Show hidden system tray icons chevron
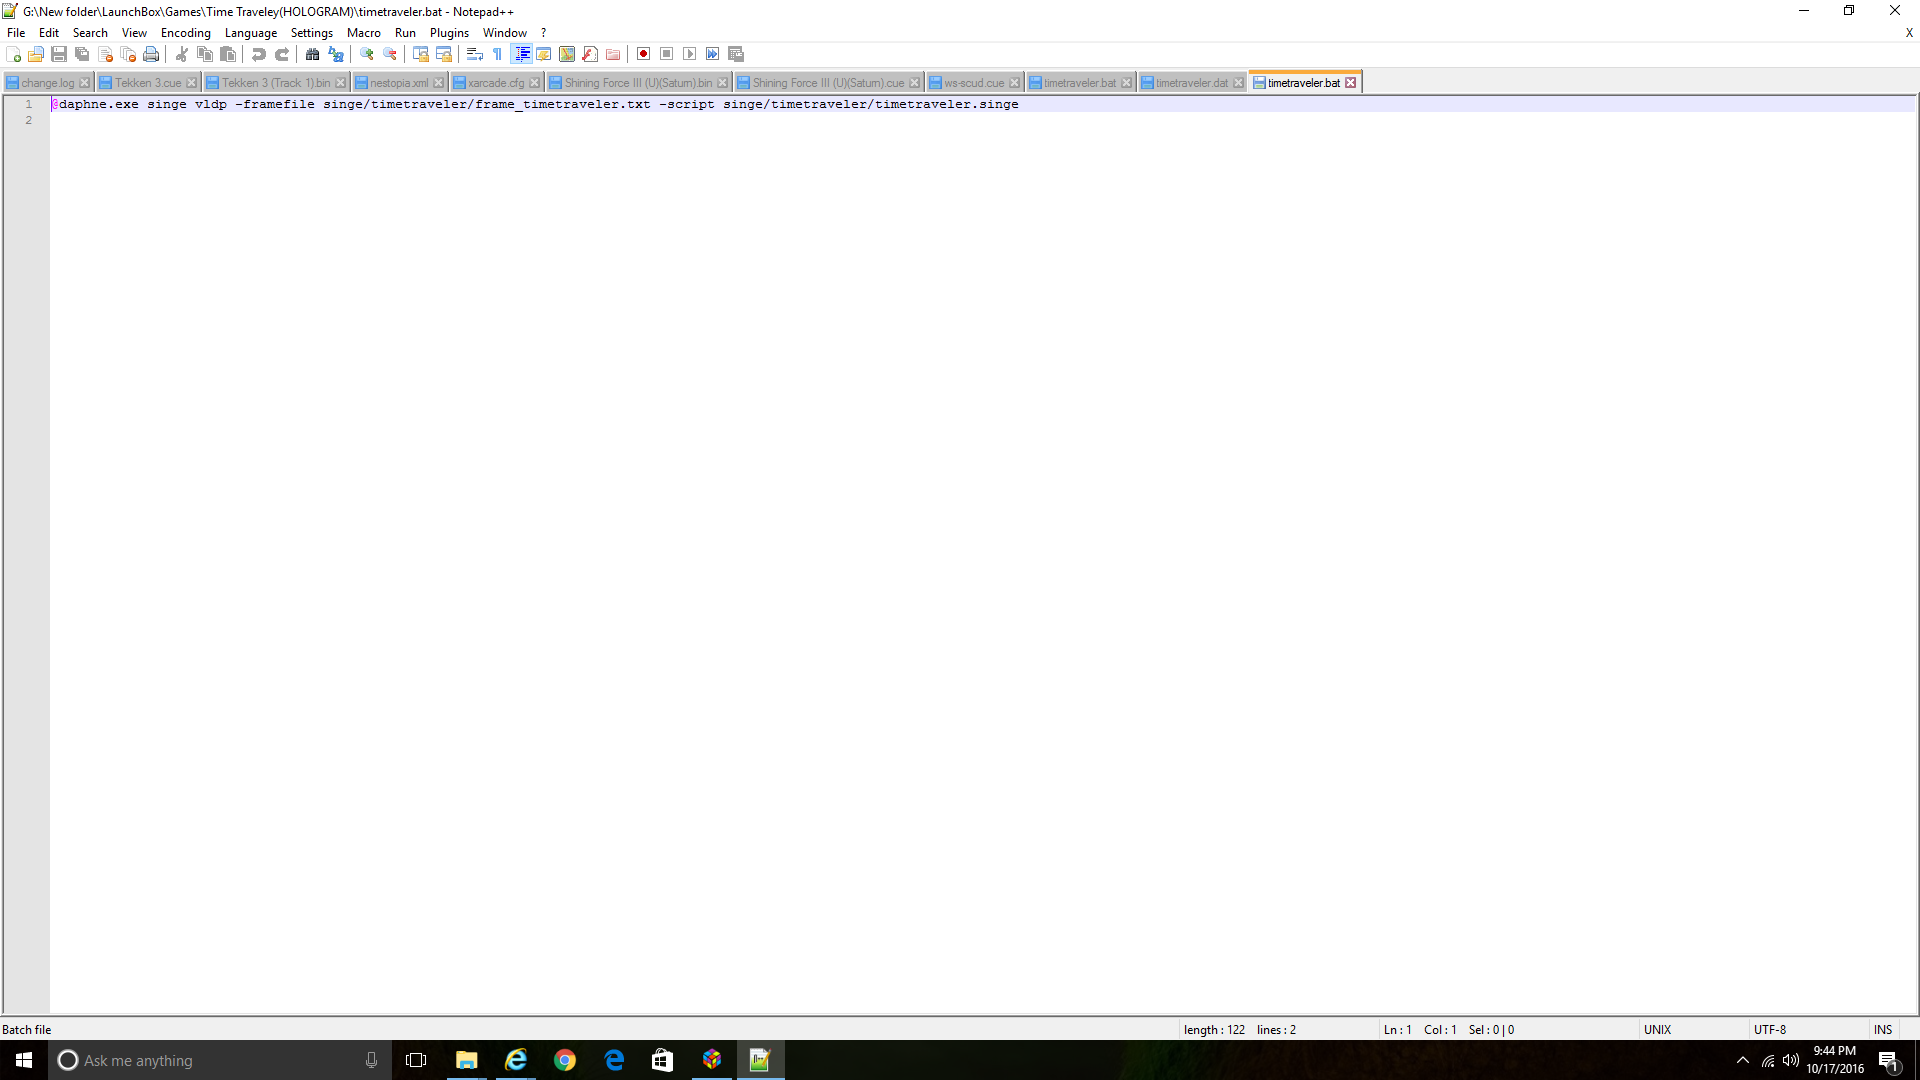Image resolution: width=1920 pixels, height=1080 pixels. (1743, 1060)
